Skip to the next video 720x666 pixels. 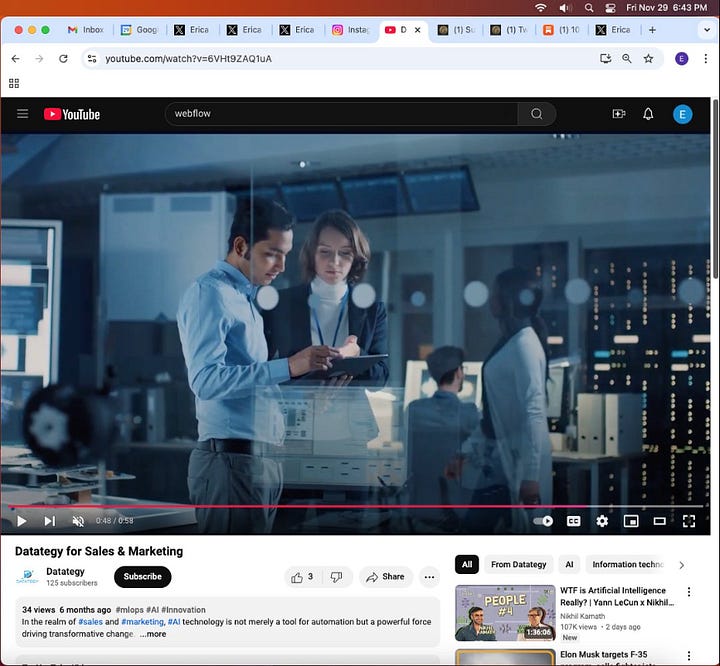coord(50,521)
